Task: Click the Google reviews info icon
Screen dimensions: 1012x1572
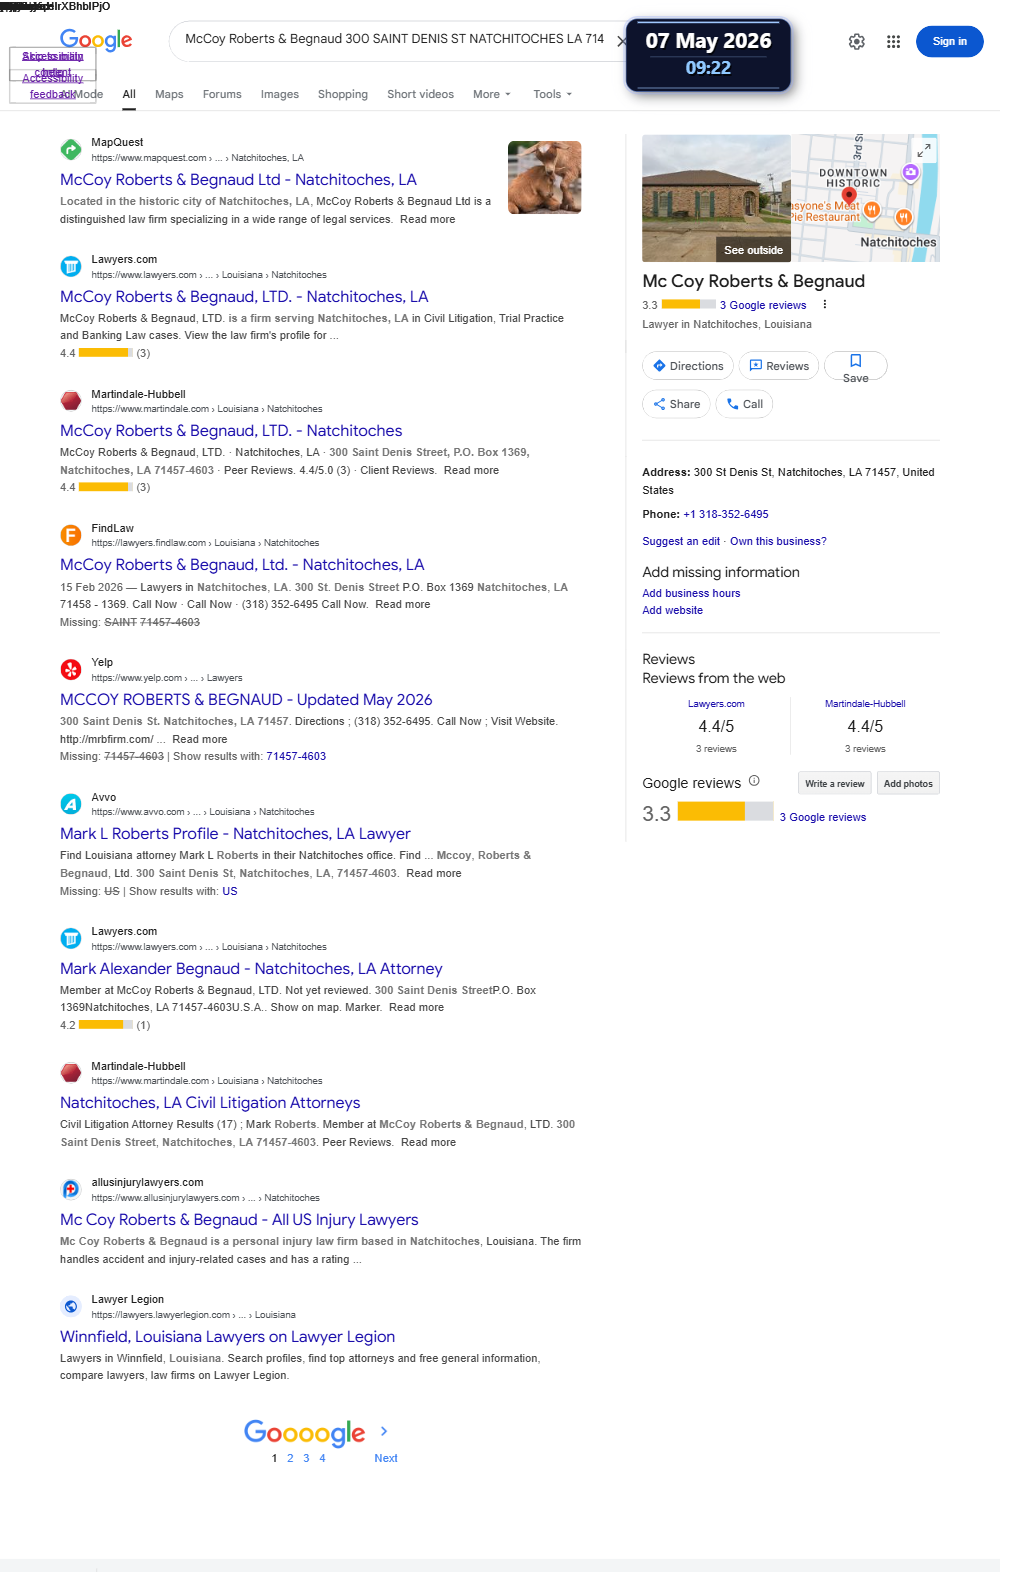Action: [x=754, y=781]
